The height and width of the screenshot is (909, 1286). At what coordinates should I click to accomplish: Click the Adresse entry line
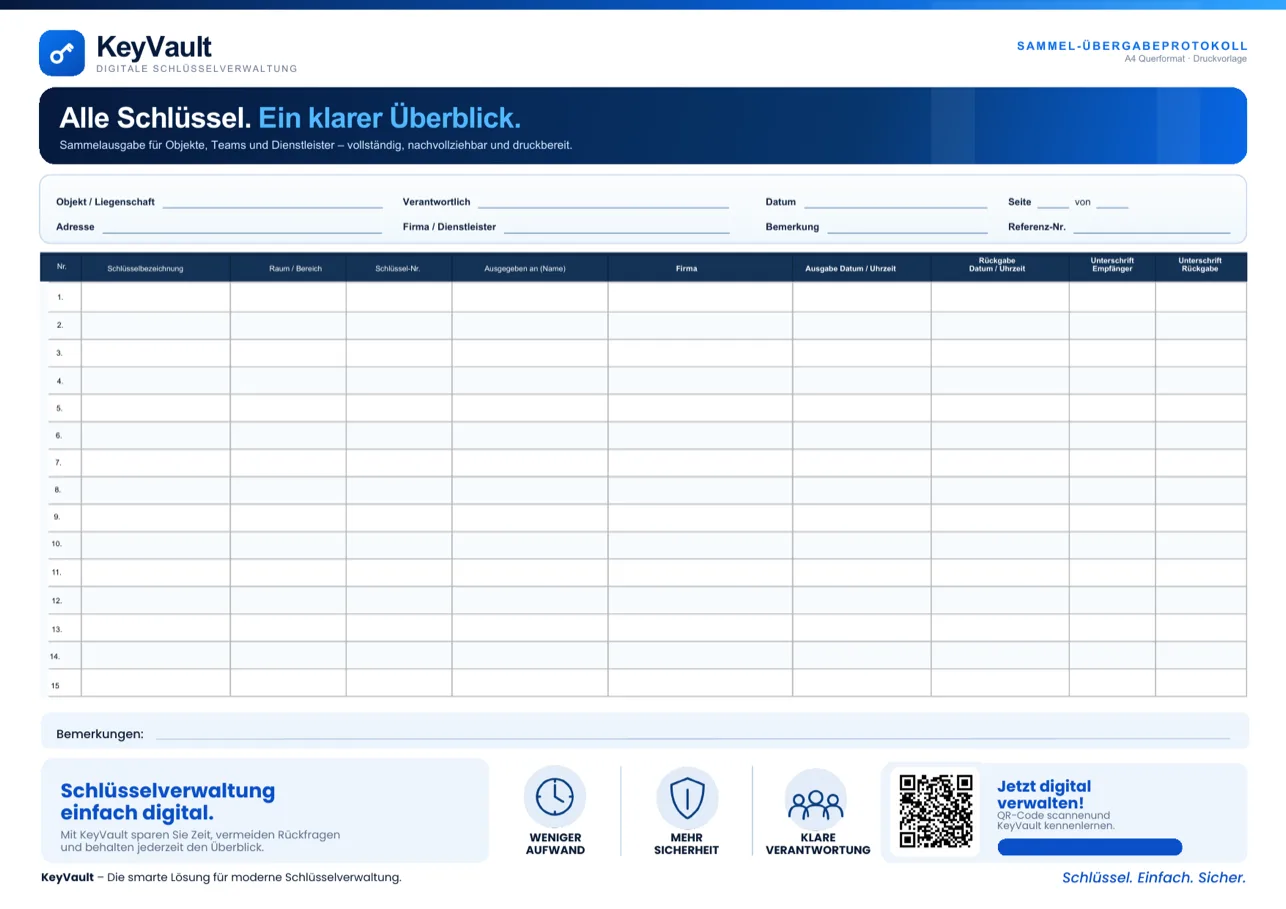pyautogui.click(x=242, y=231)
